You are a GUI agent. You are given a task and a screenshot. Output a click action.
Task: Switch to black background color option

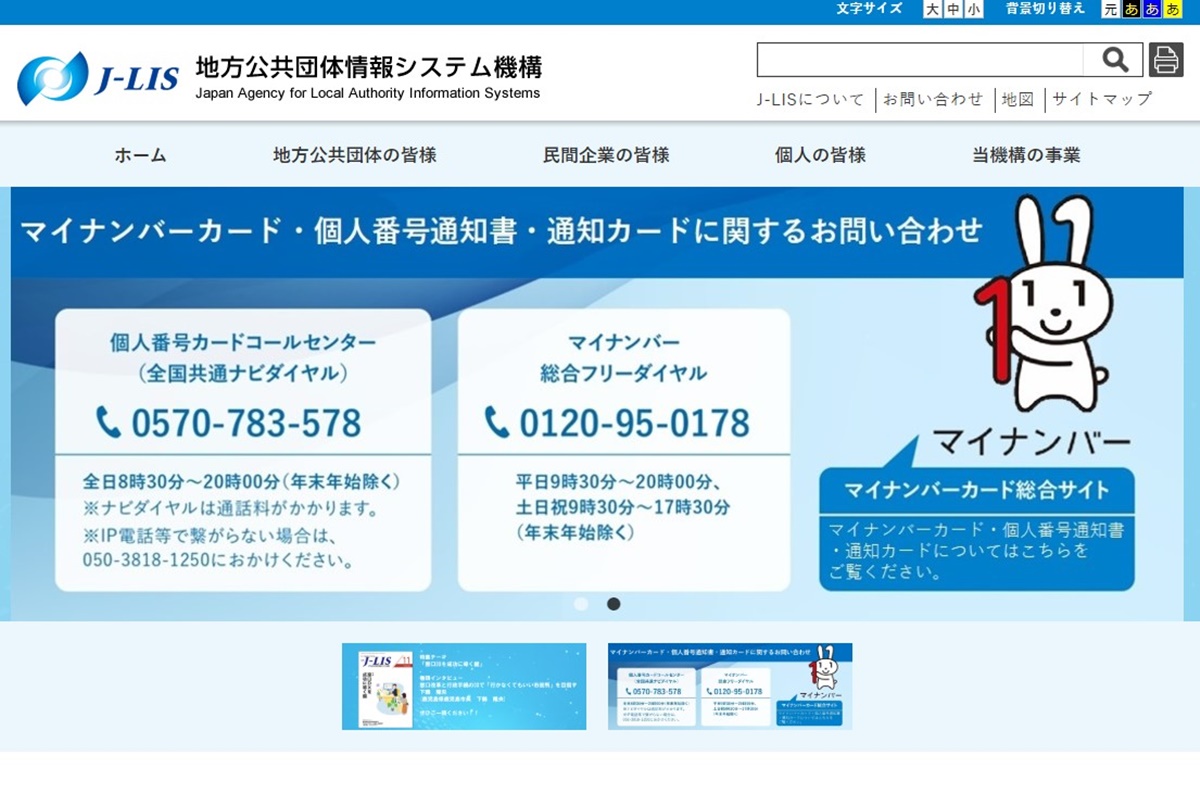[1131, 9]
